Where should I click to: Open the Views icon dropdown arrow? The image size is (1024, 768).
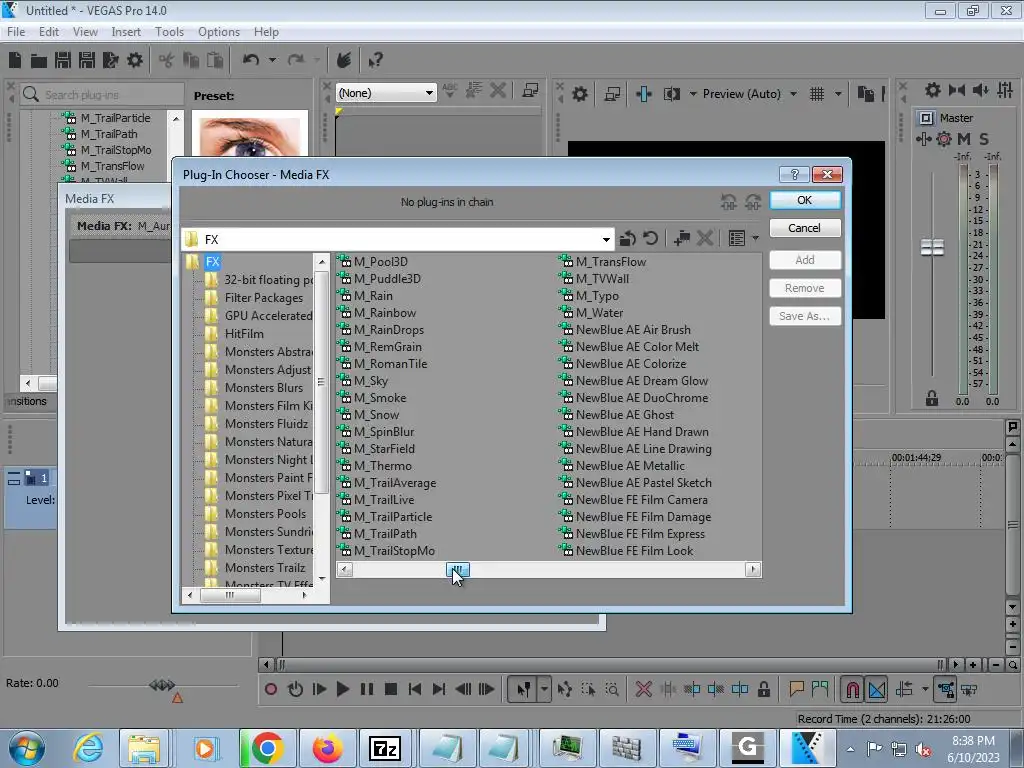[756, 238]
